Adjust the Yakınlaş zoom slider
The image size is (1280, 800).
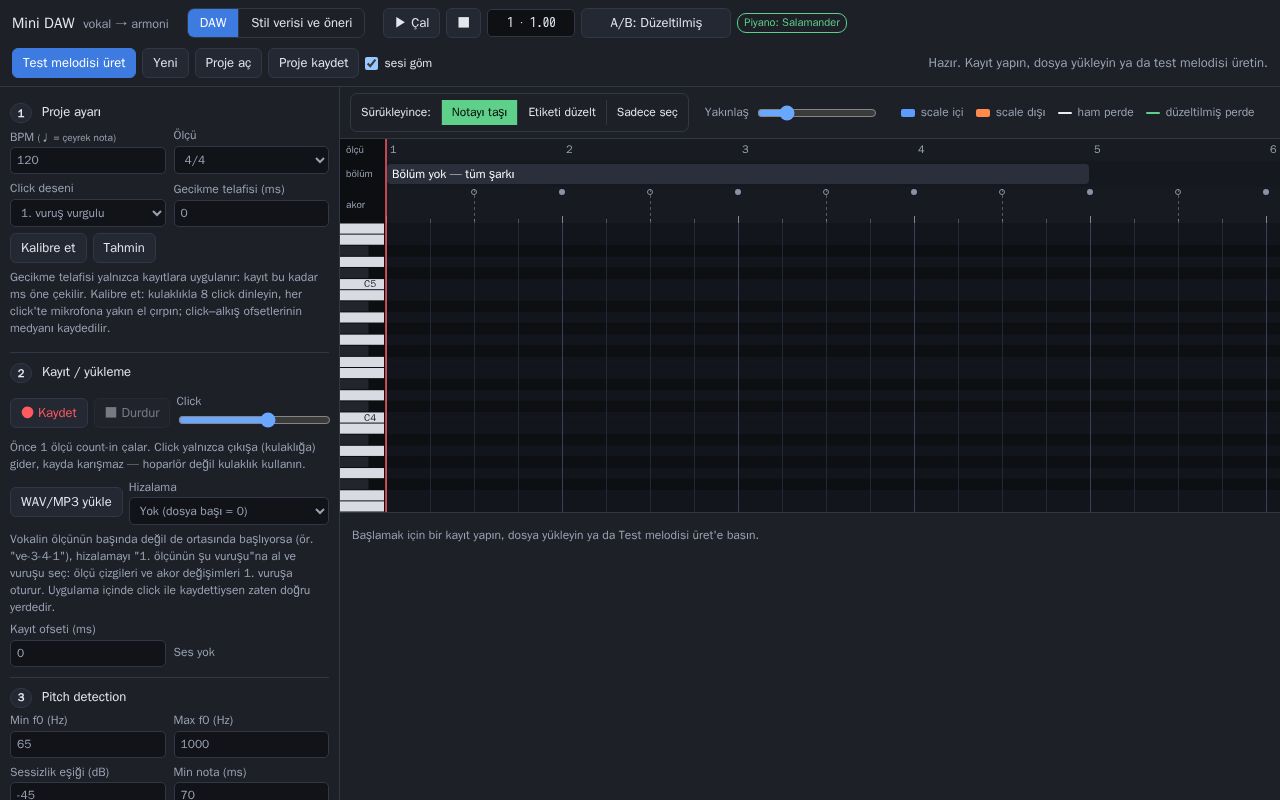click(x=817, y=113)
